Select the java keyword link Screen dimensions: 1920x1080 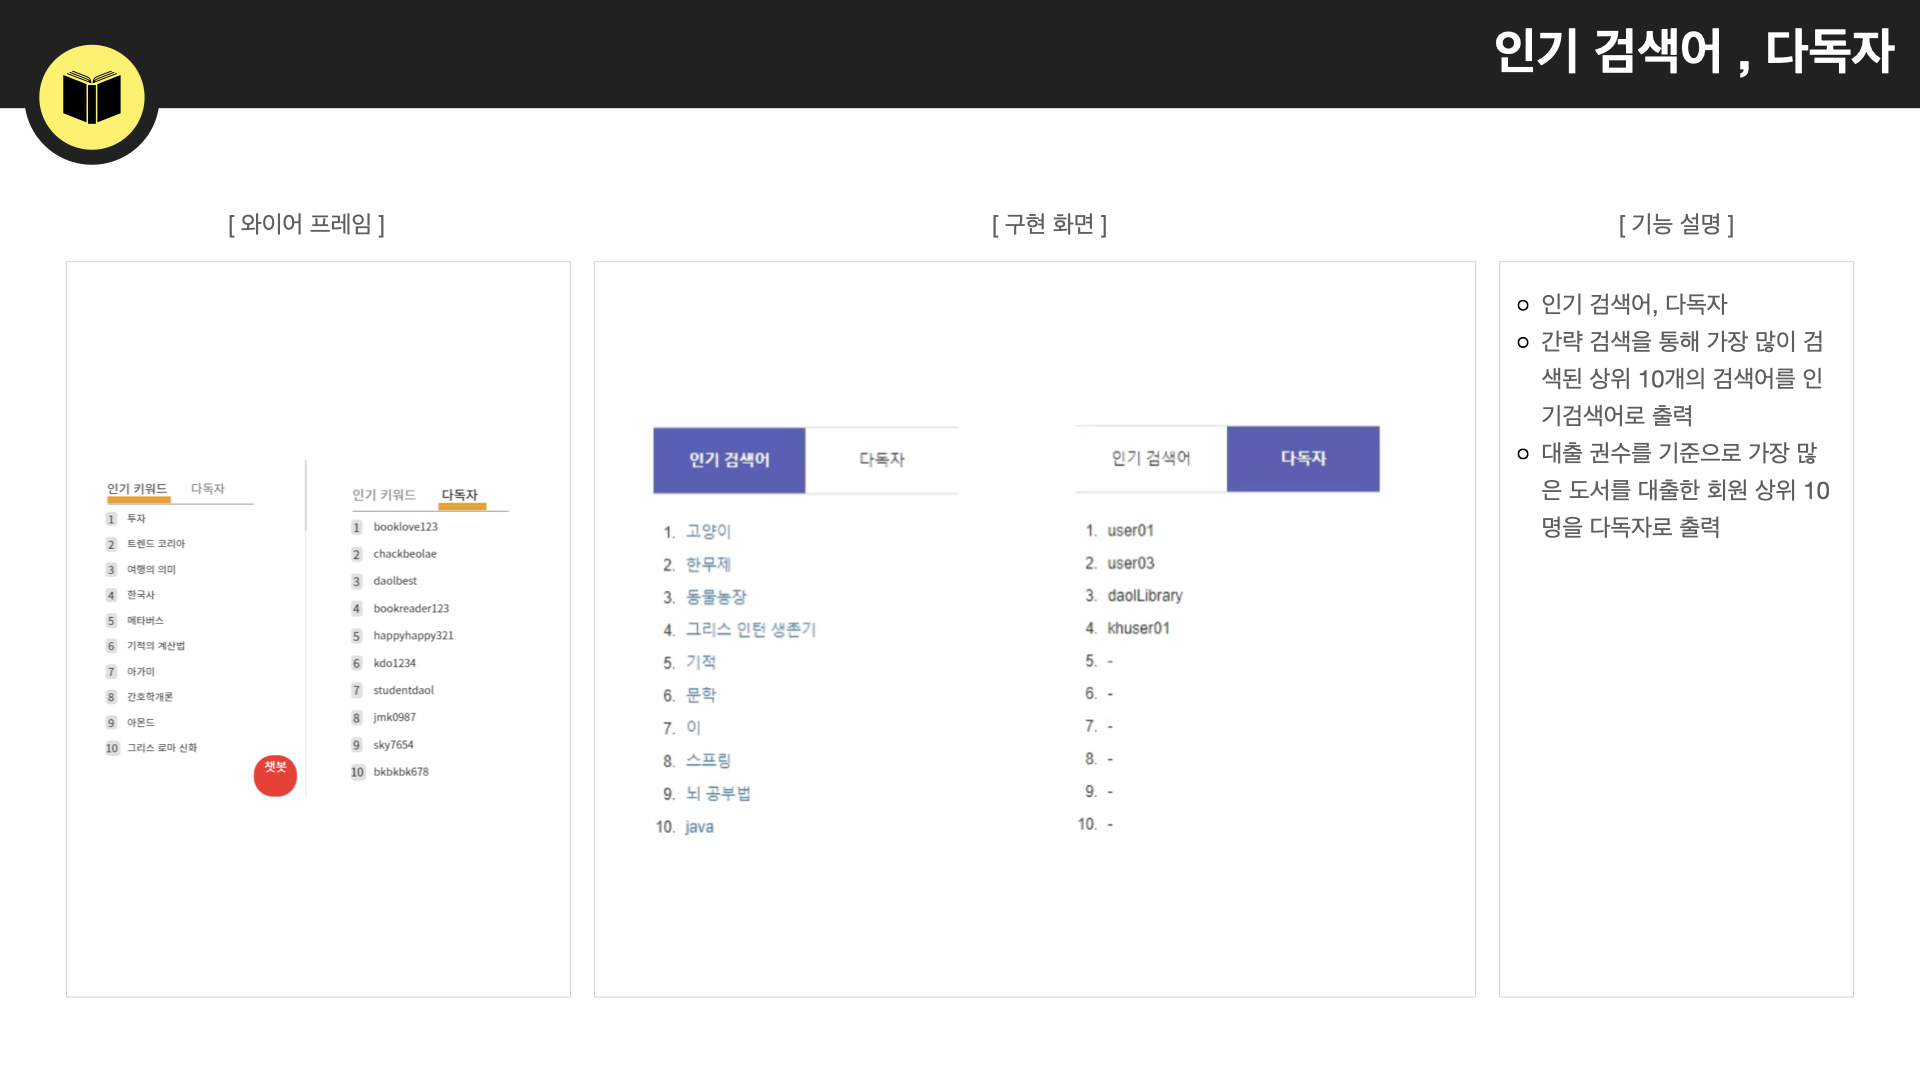point(699,827)
